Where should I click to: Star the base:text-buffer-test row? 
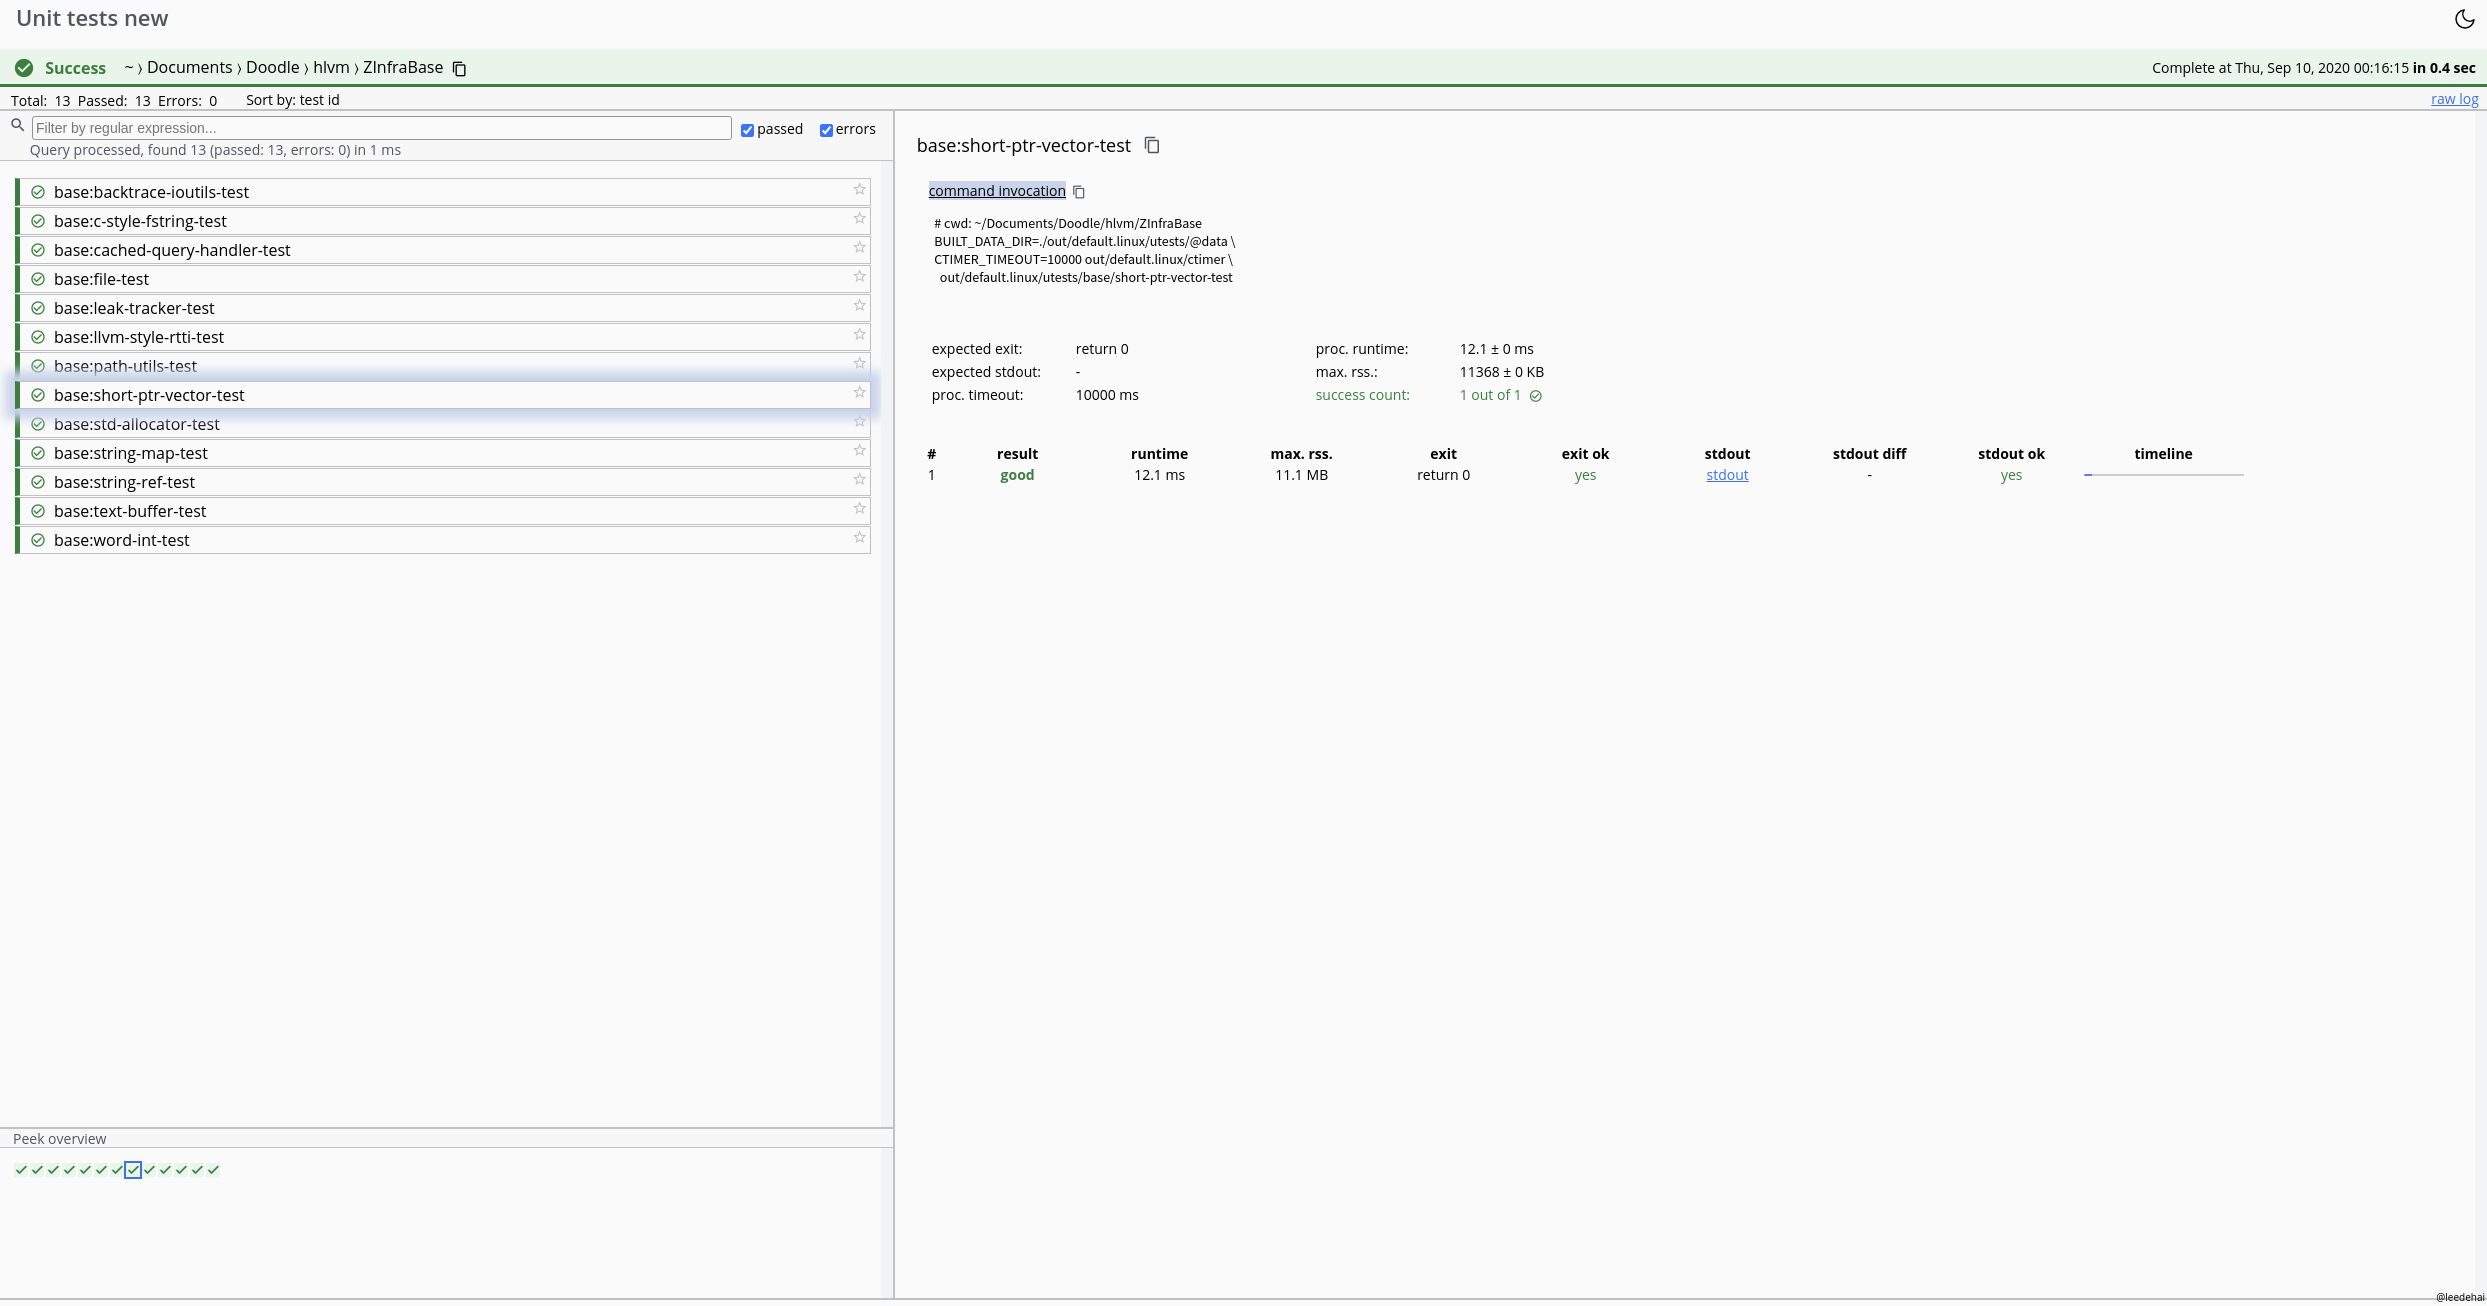[x=859, y=508]
